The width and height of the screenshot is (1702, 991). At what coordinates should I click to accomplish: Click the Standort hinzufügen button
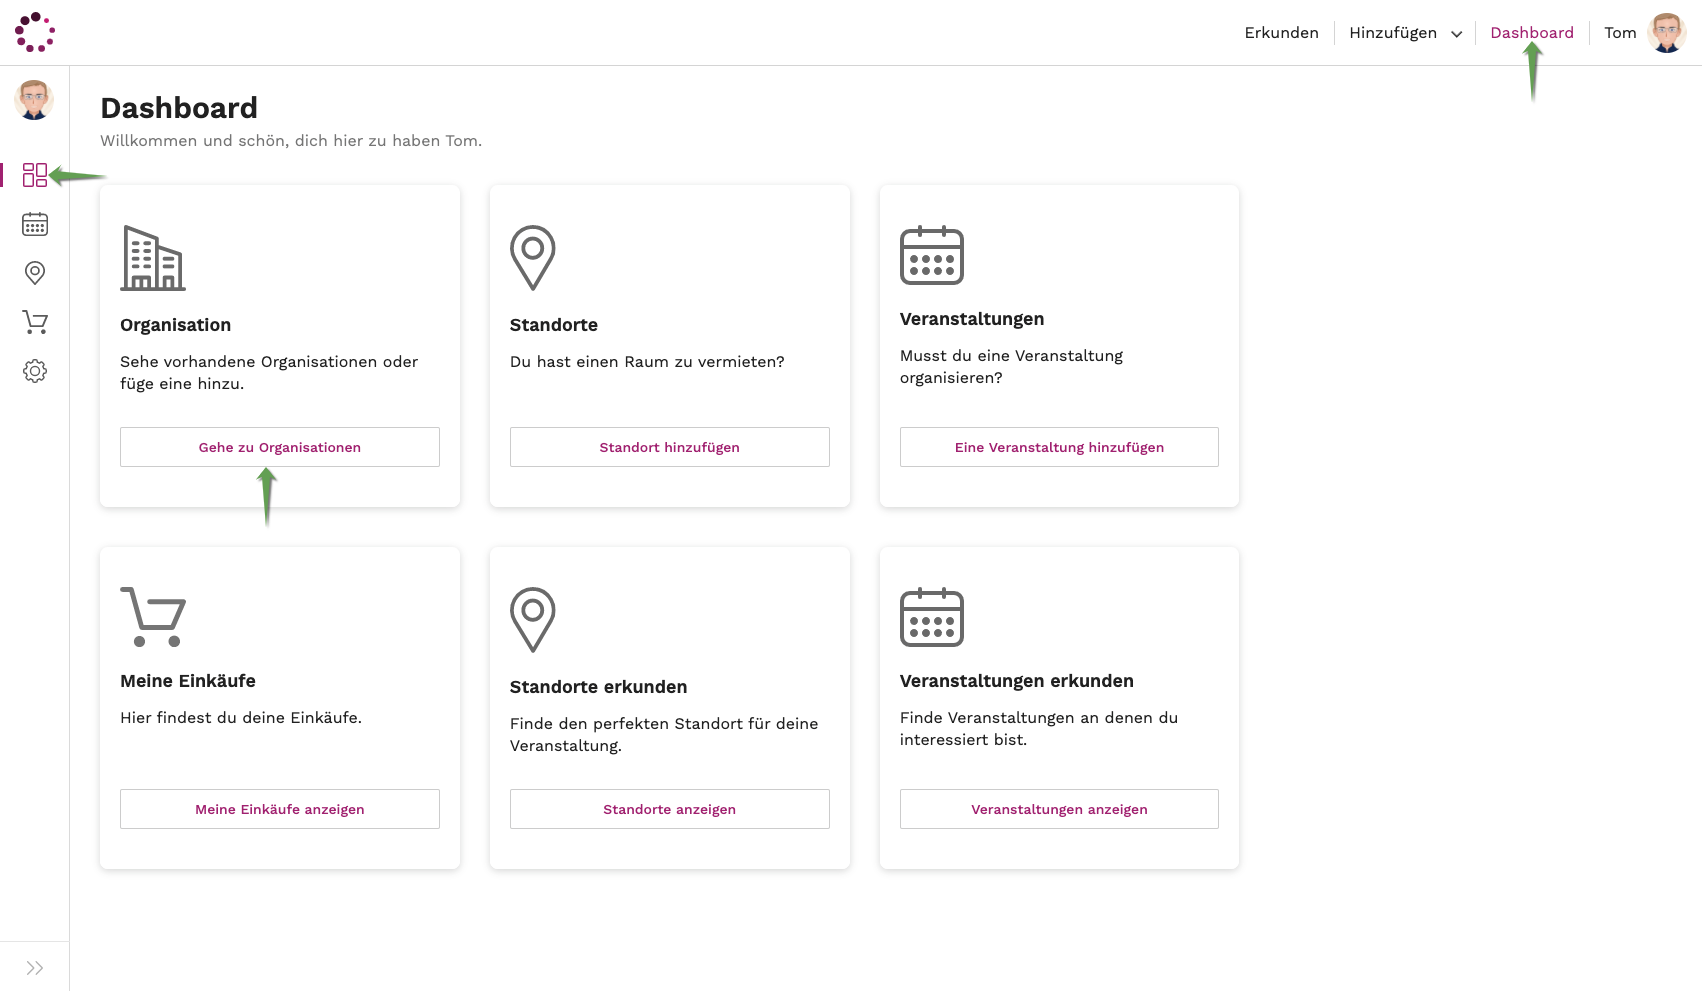pyautogui.click(x=669, y=447)
